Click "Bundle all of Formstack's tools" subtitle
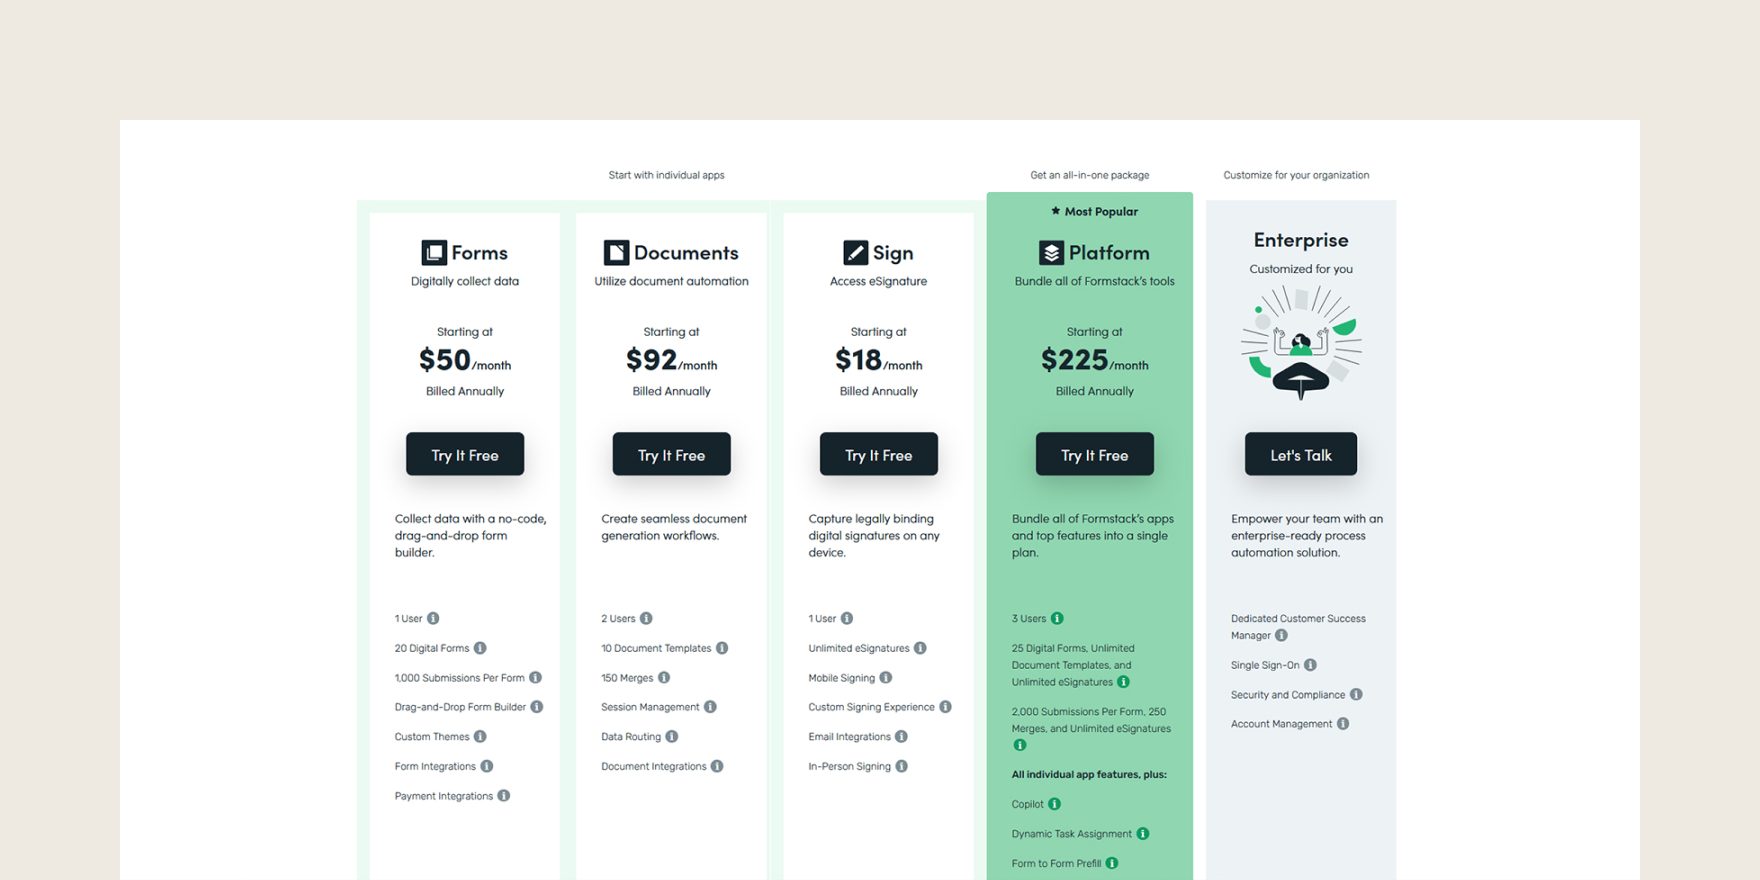 point(1095,281)
